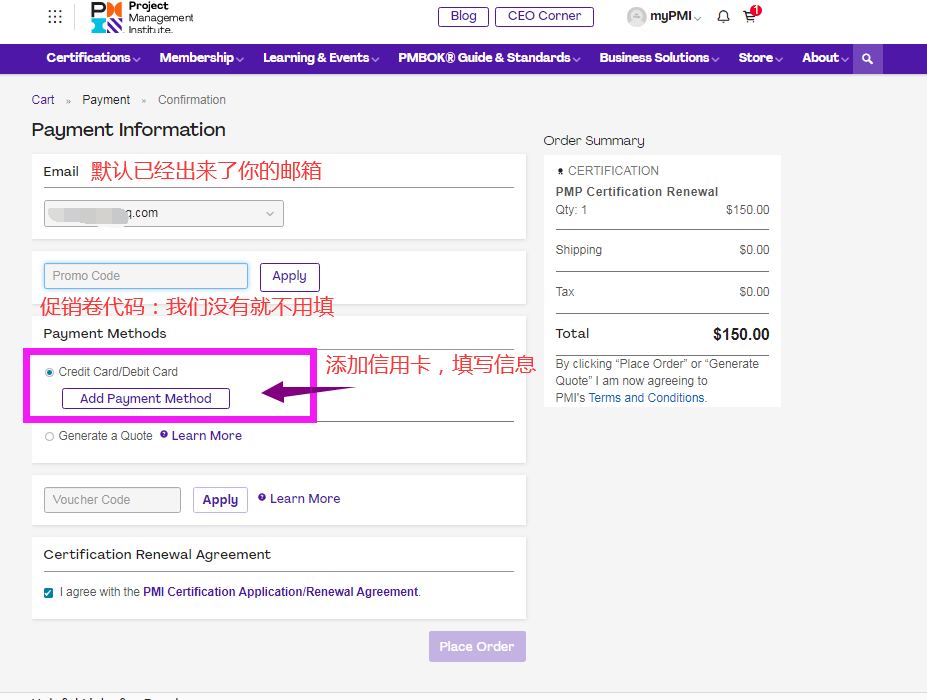This screenshot has height=700, width=927.
Task: Apply the voucher code
Action: coord(220,500)
